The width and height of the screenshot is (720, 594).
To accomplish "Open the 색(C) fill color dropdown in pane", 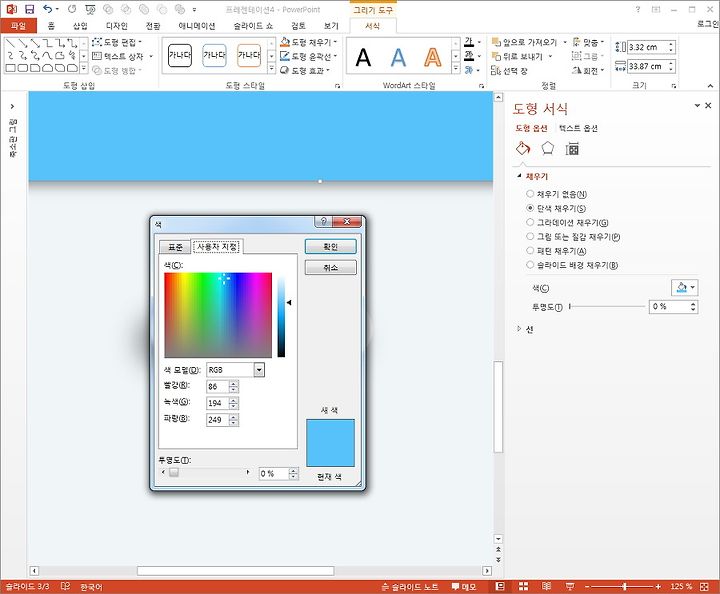I will click(x=685, y=288).
